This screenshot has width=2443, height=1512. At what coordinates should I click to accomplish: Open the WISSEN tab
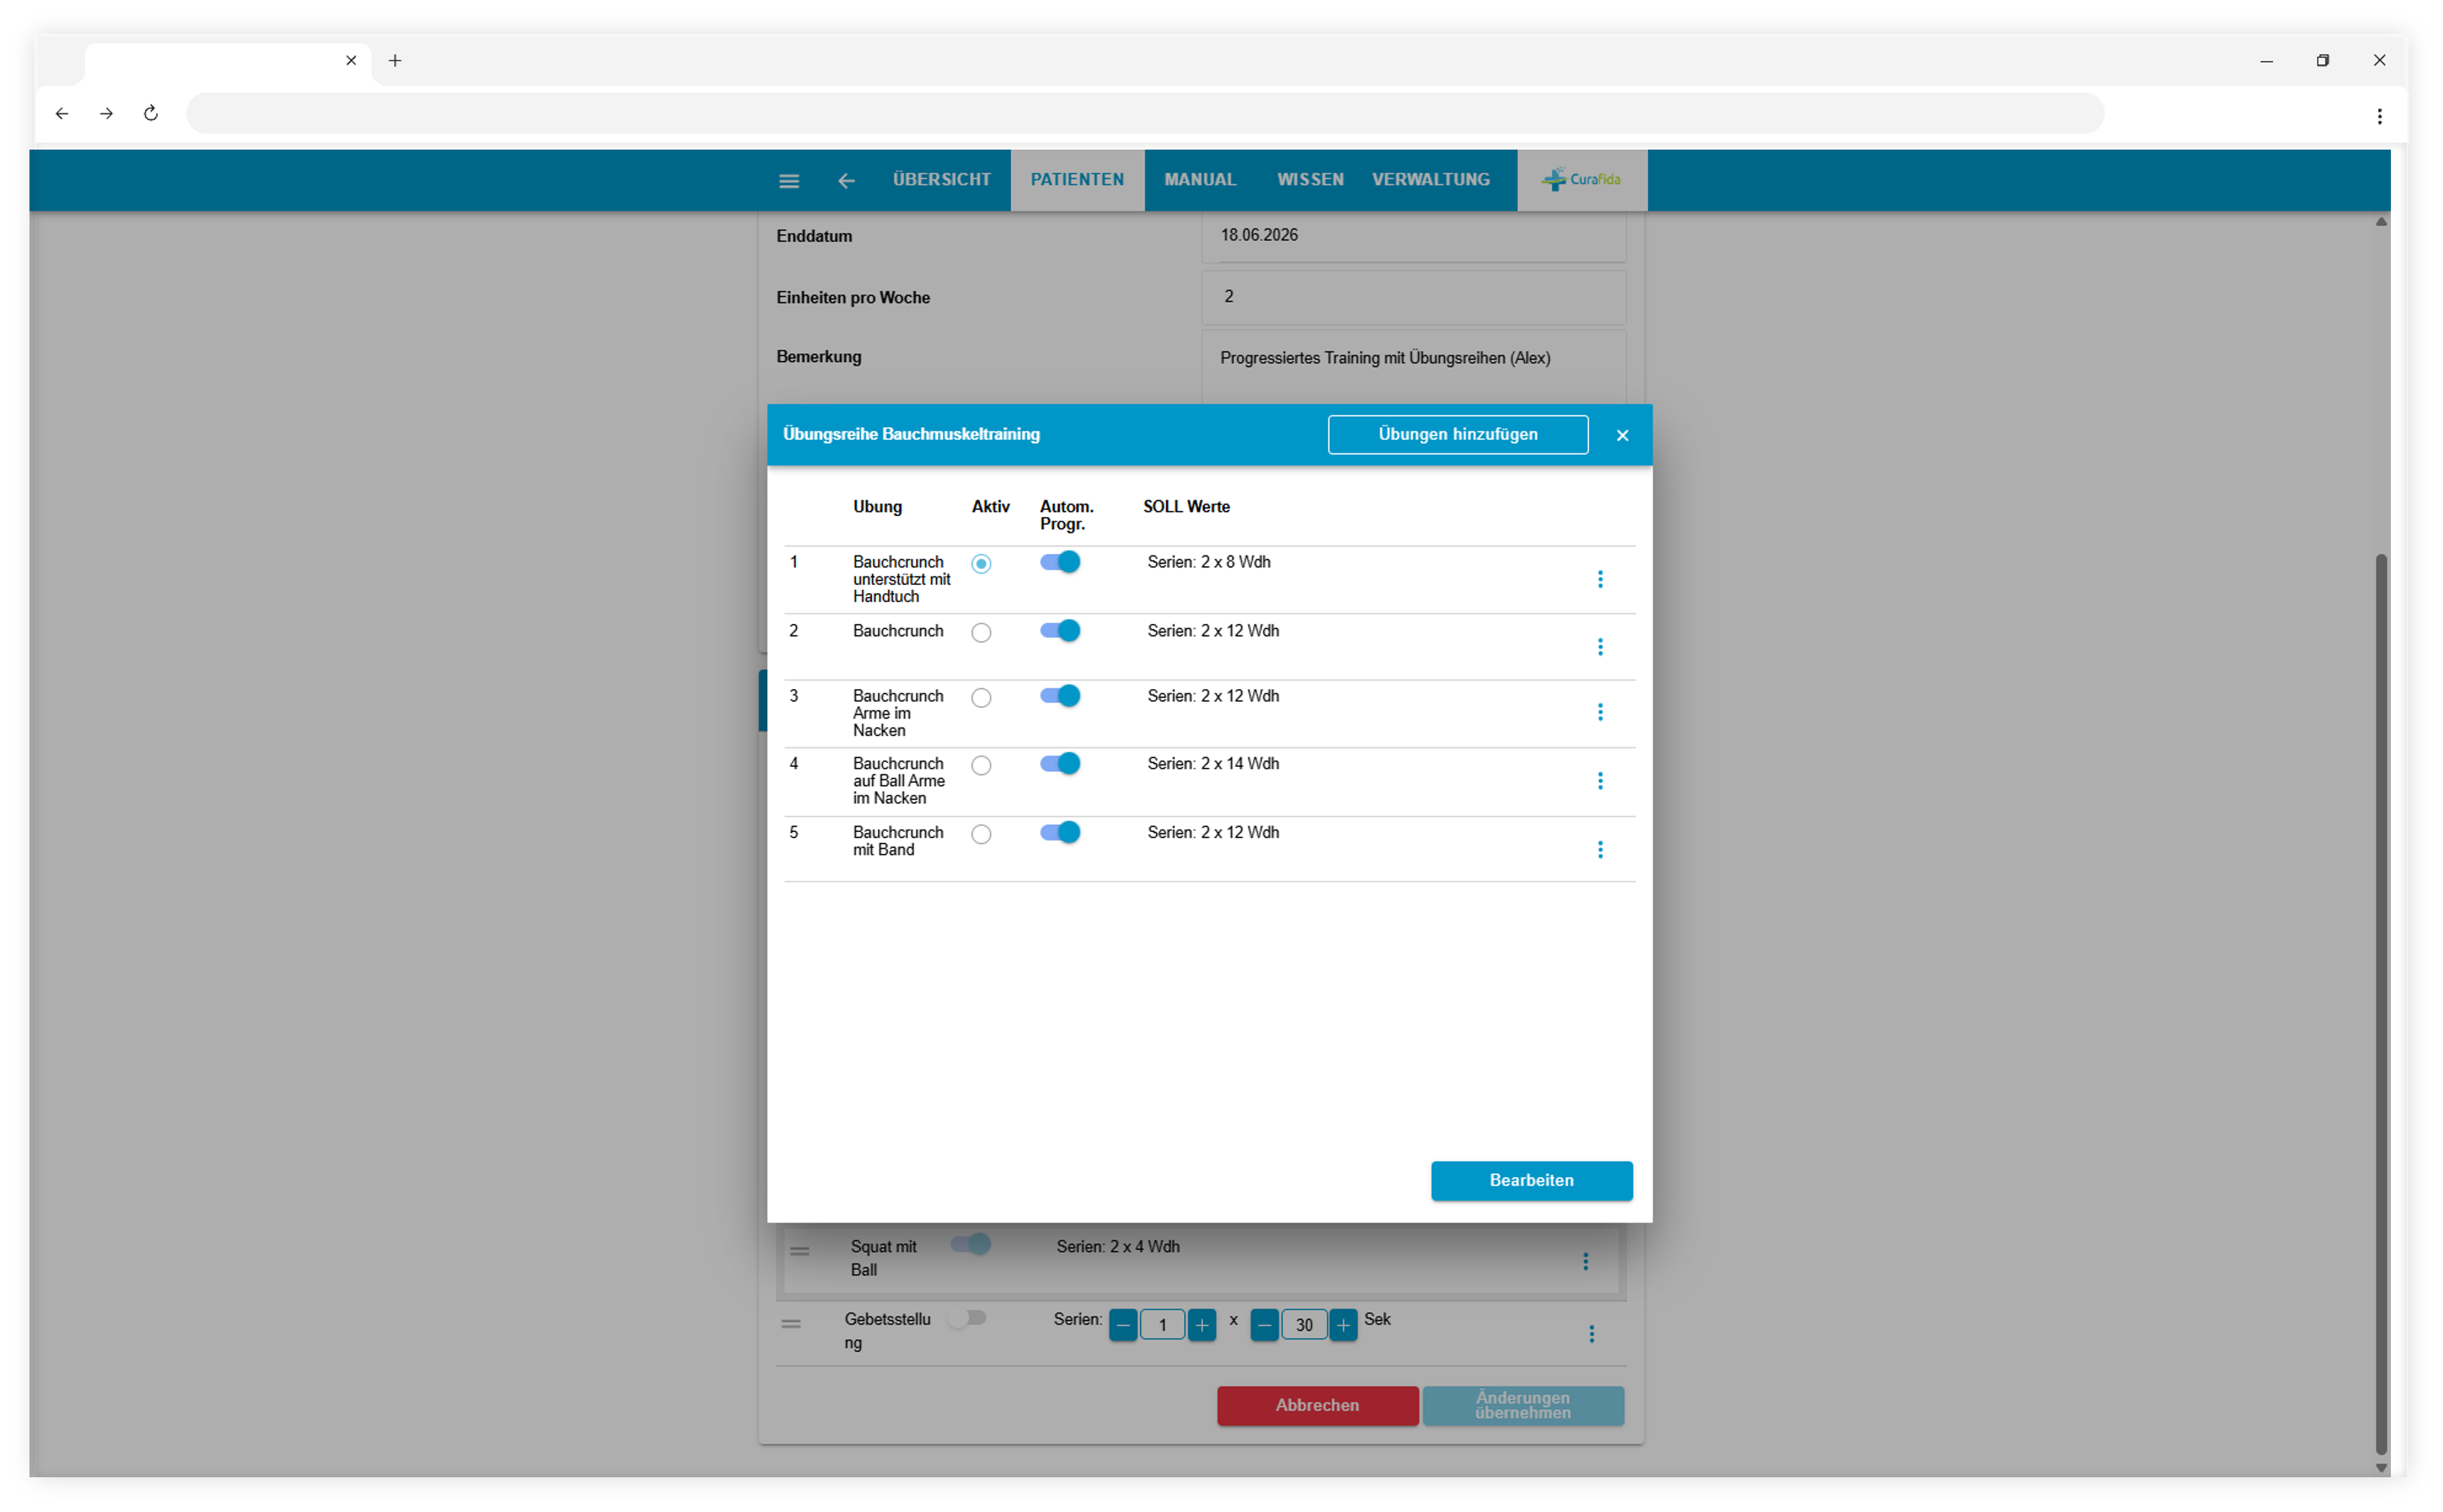click(x=1310, y=180)
